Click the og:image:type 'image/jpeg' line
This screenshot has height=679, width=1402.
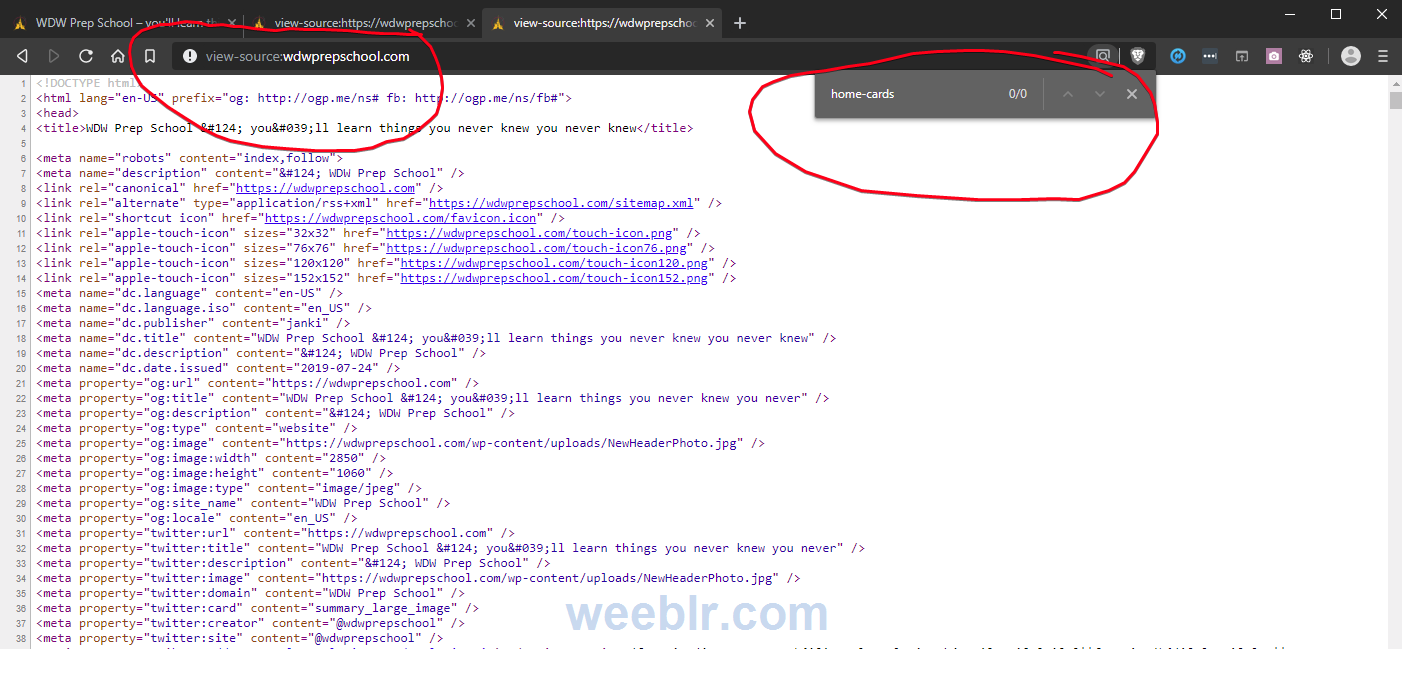point(229,488)
